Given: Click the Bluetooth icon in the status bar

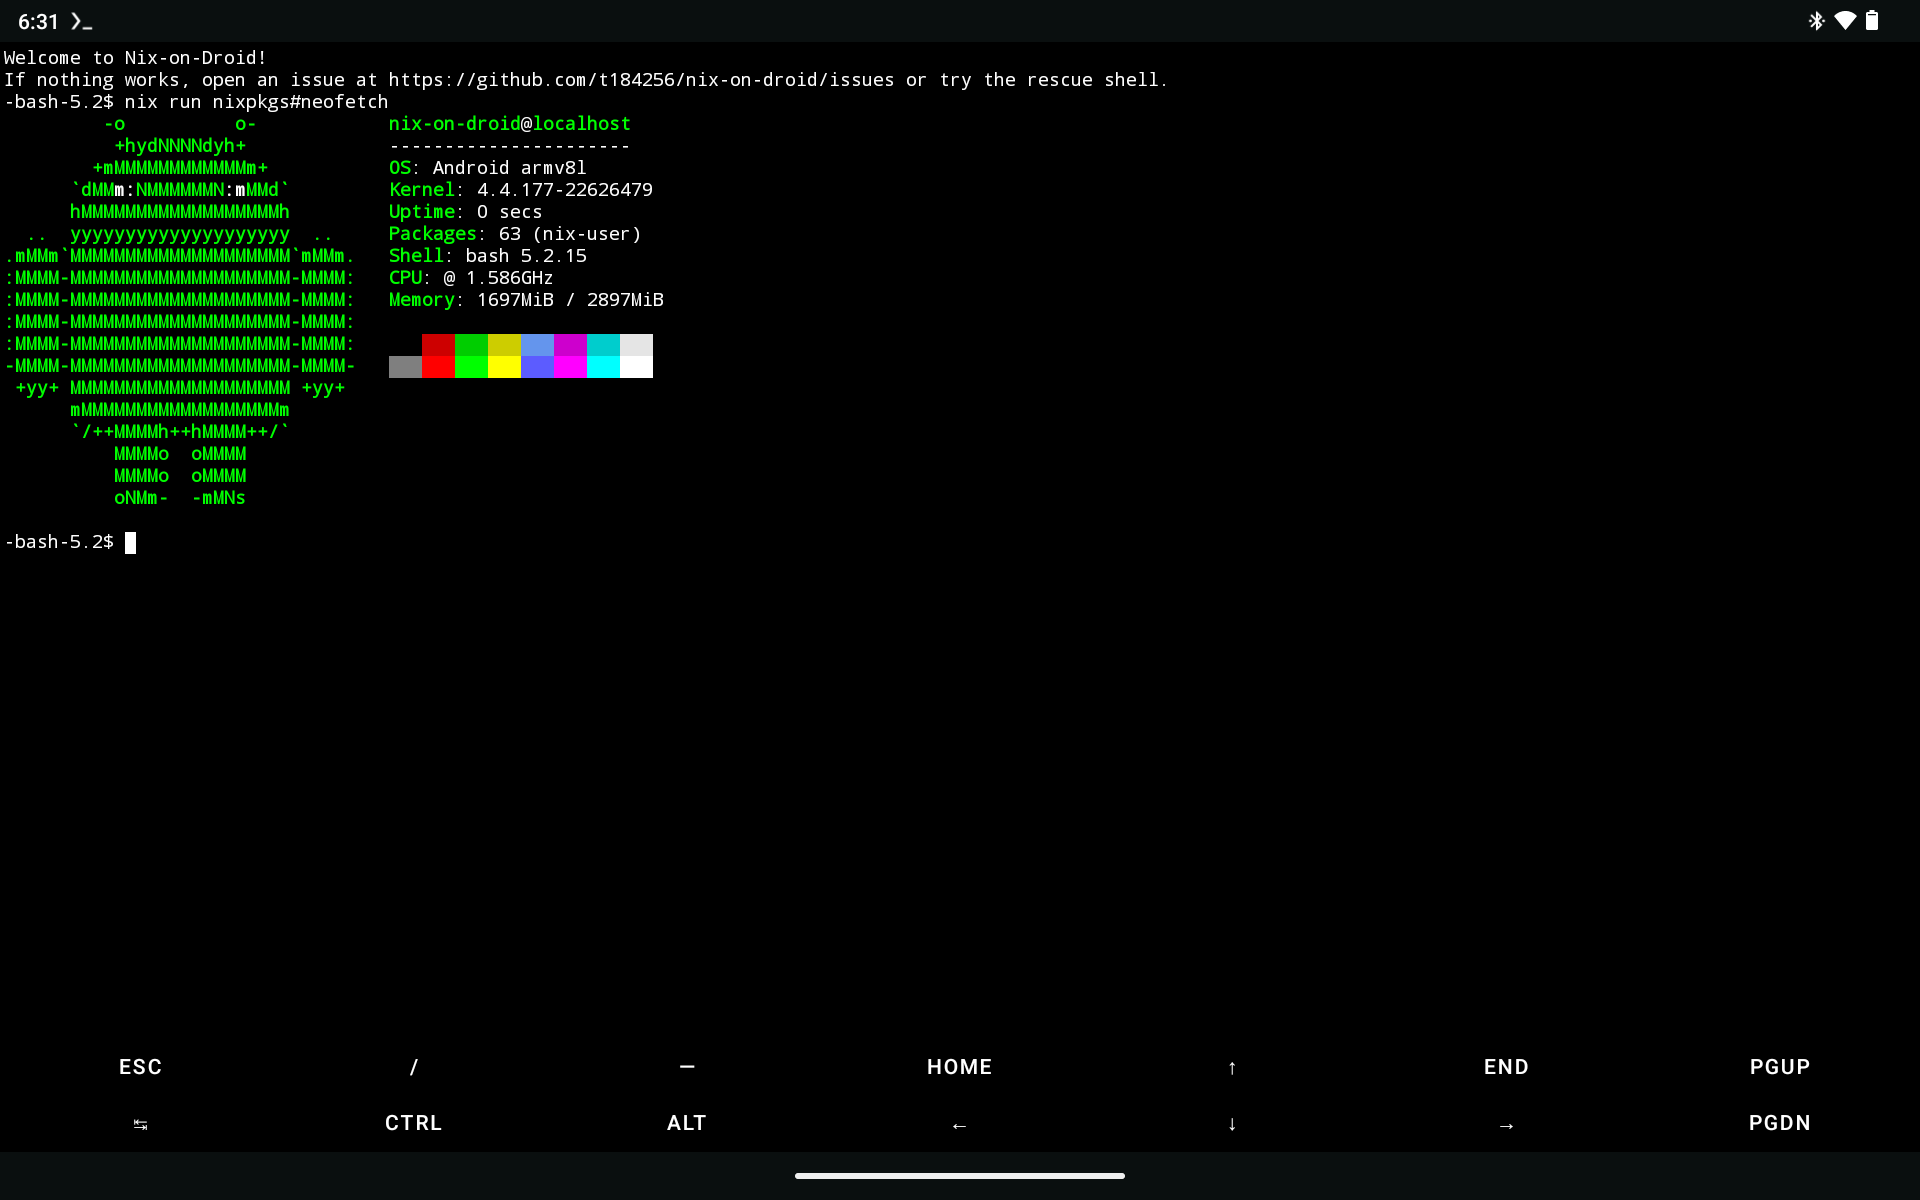Looking at the screenshot, I should tap(1816, 20).
